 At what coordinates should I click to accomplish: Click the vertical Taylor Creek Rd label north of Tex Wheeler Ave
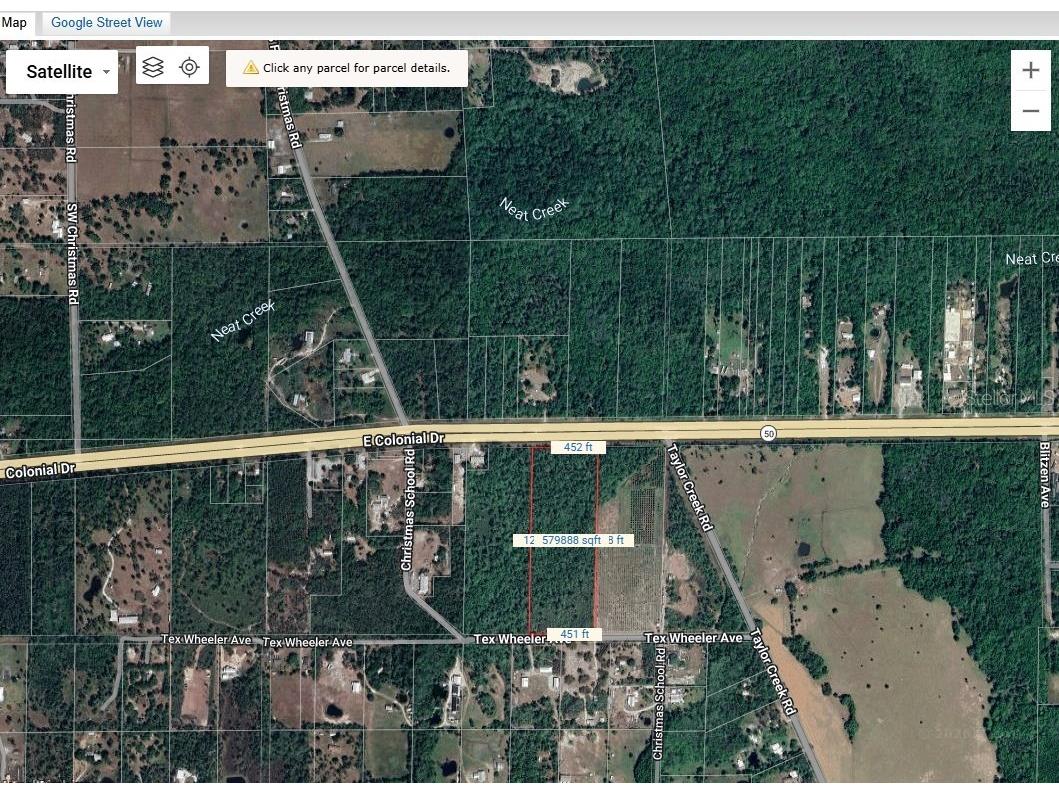[692, 487]
